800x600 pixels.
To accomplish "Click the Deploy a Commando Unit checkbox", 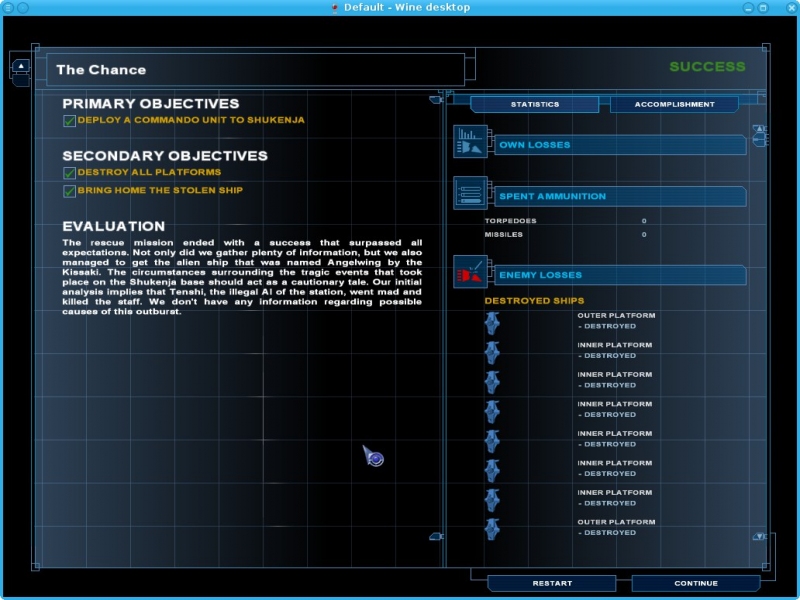I will coord(69,120).
